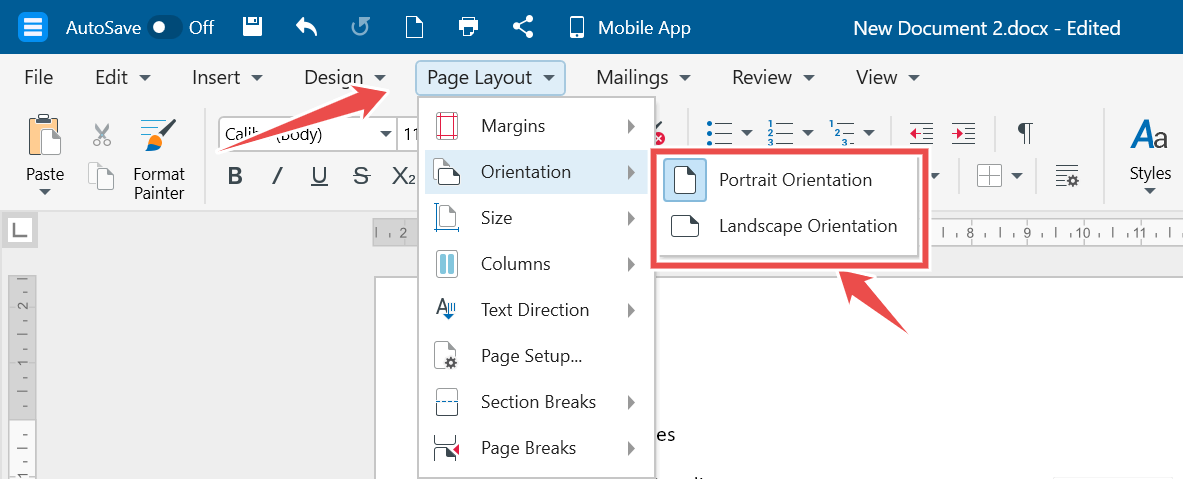
Task: Open the Page Setup dialog entry
Action: 536,356
